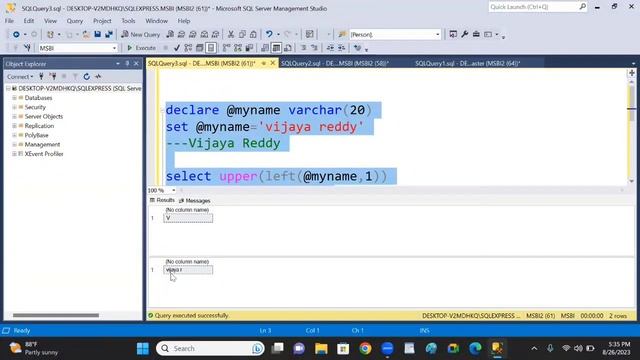
Task: Click the Copy icon in toolbar
Action: coord(242,35)
